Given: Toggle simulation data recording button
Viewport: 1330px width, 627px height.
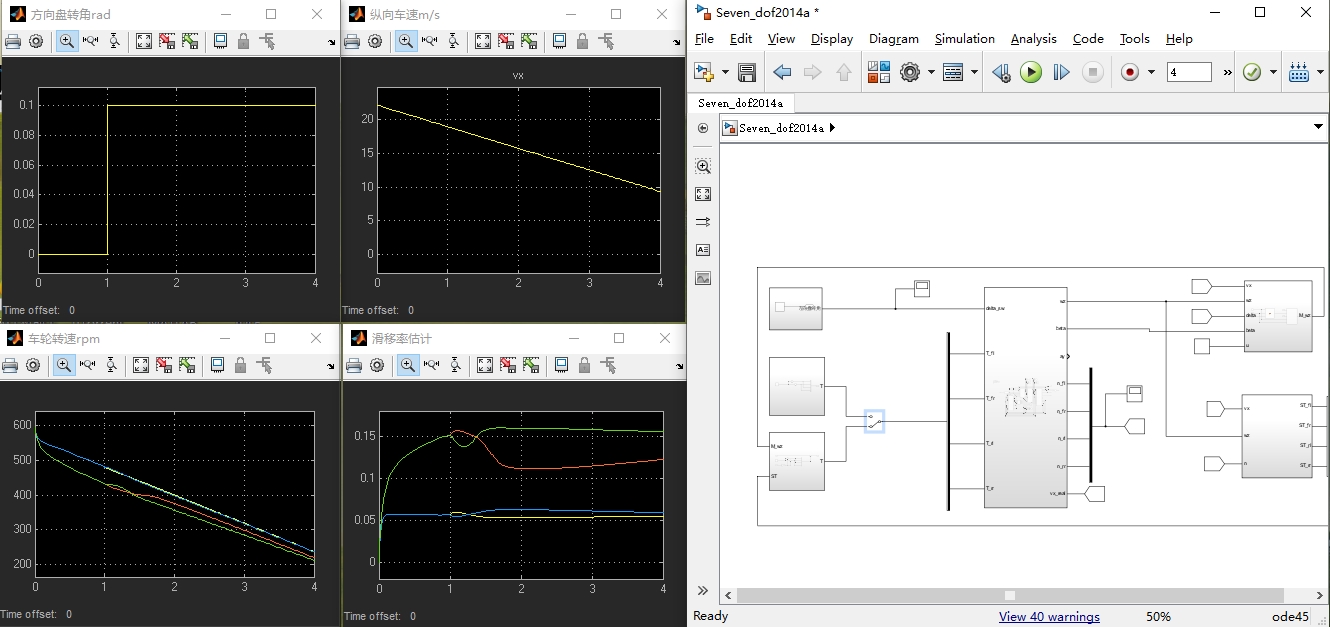Looking at the screenshot, I should coord(1130,72).
